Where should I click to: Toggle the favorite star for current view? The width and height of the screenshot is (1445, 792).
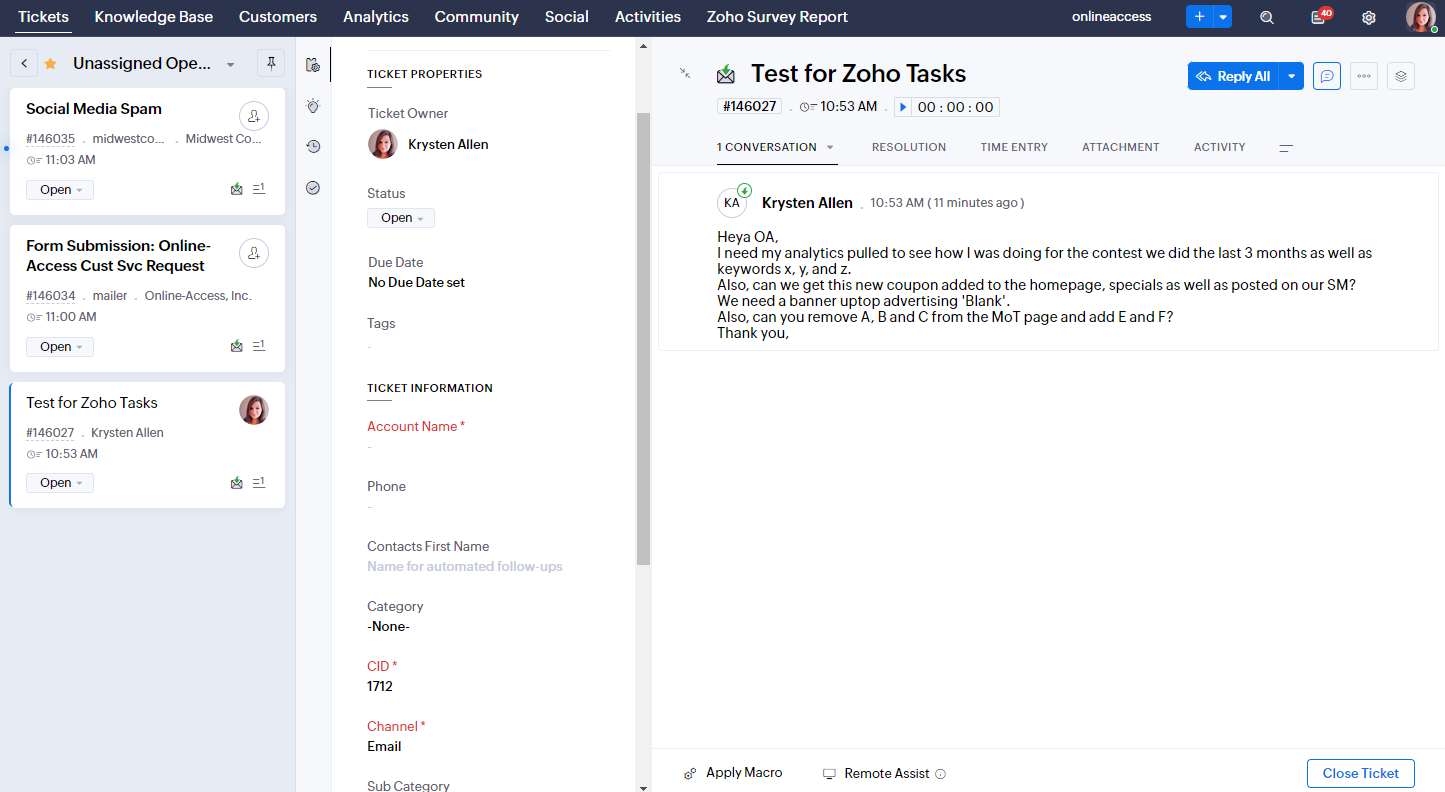(50, 64)
